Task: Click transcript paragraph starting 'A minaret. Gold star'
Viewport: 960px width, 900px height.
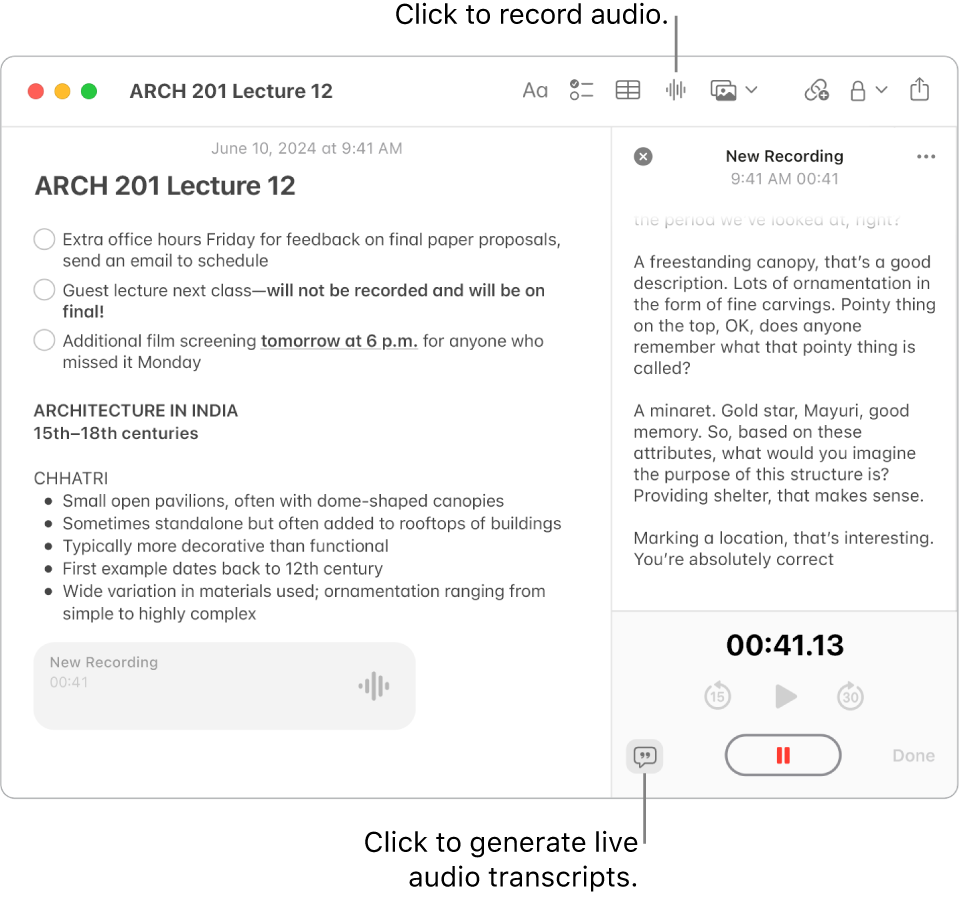Action: pyautogui.click(x=778, y=453)
